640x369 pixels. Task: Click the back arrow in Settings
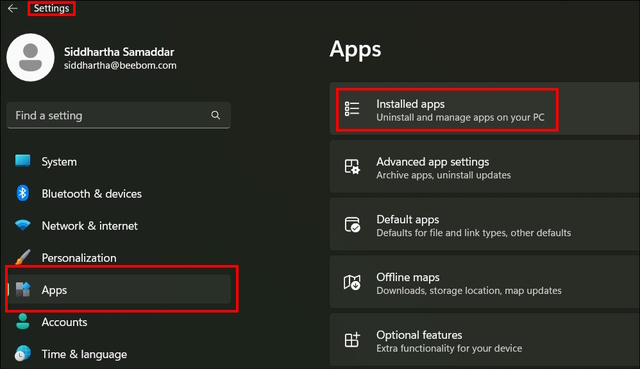(x=13, y=8)
